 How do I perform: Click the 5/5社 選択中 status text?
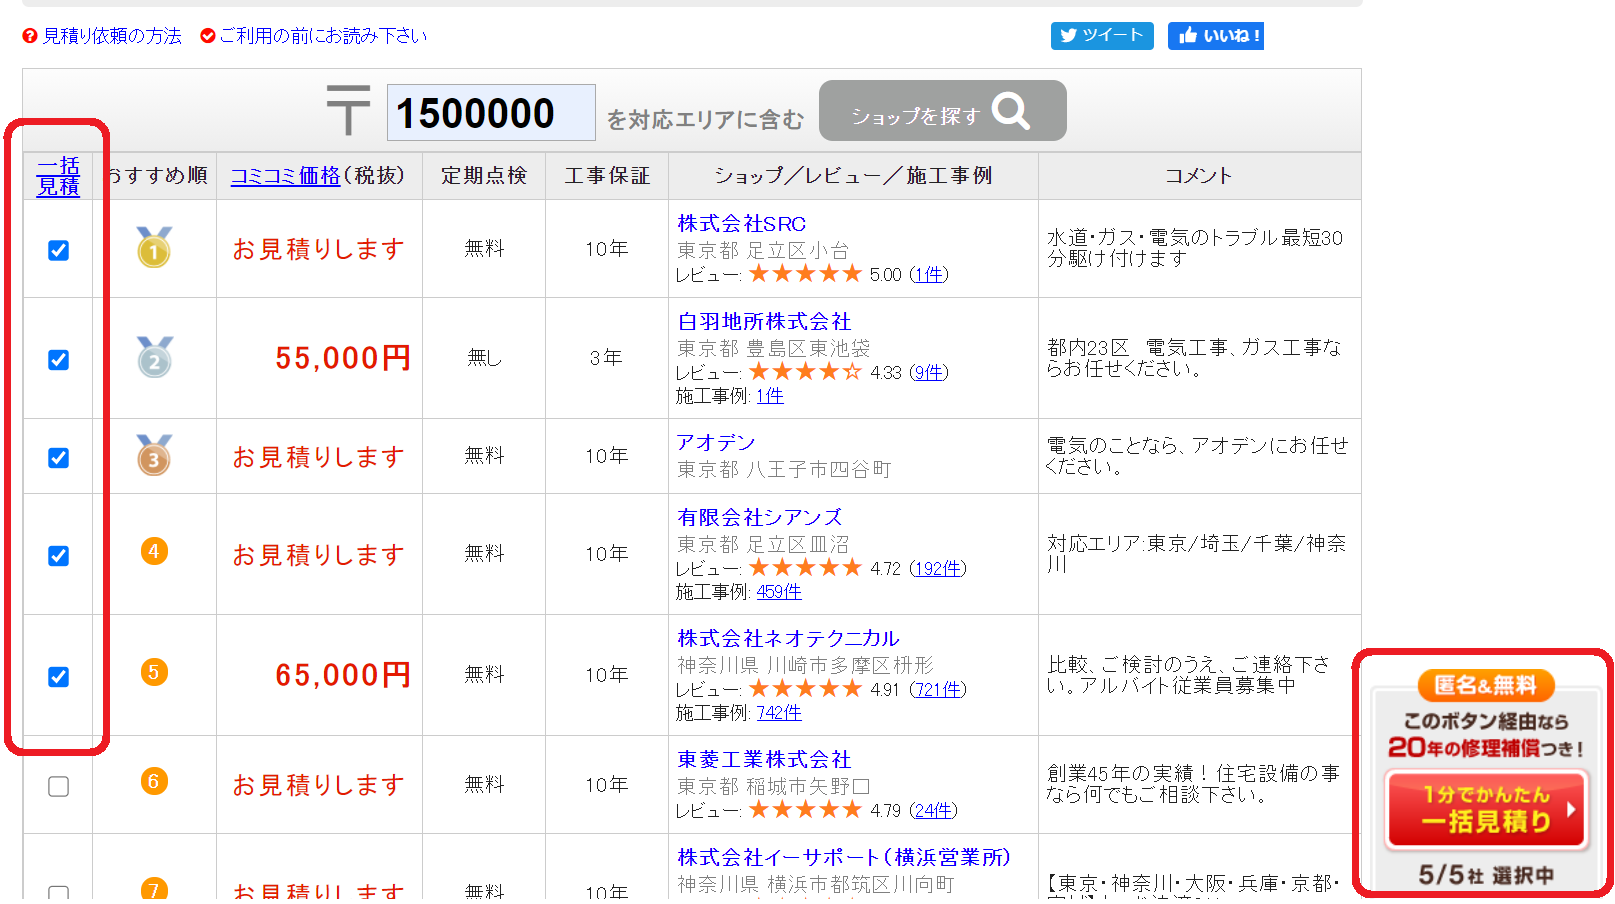coord(1486,875)
